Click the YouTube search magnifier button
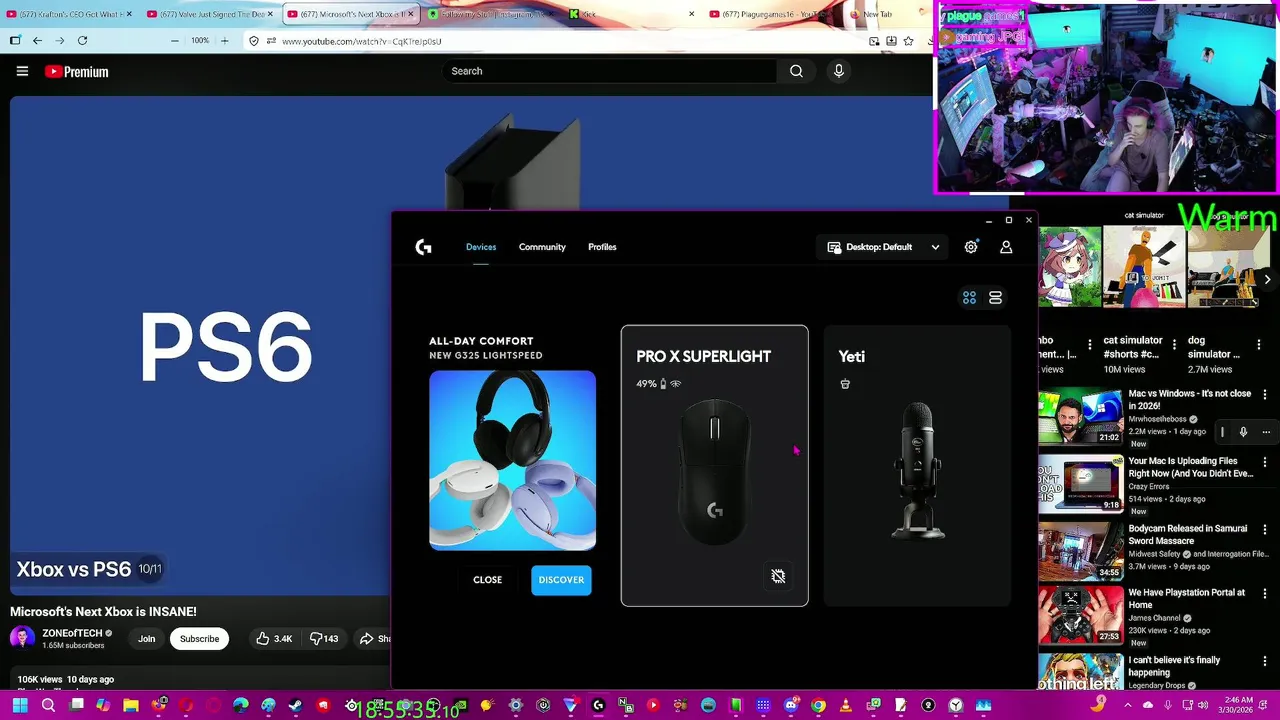Screen dimensions: 1280x720 point(796,71)
